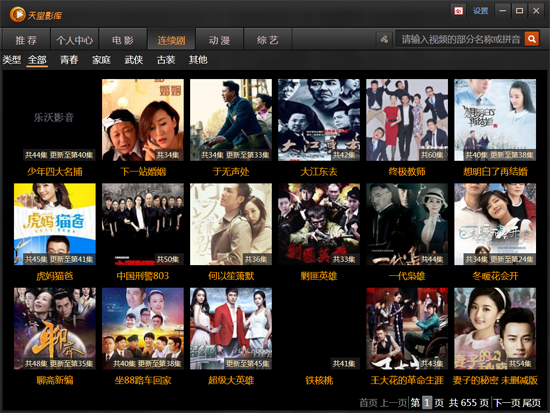This screenshot has width=550, height=413.
Task: Click the search input field
Action: (x=460, y=39)
